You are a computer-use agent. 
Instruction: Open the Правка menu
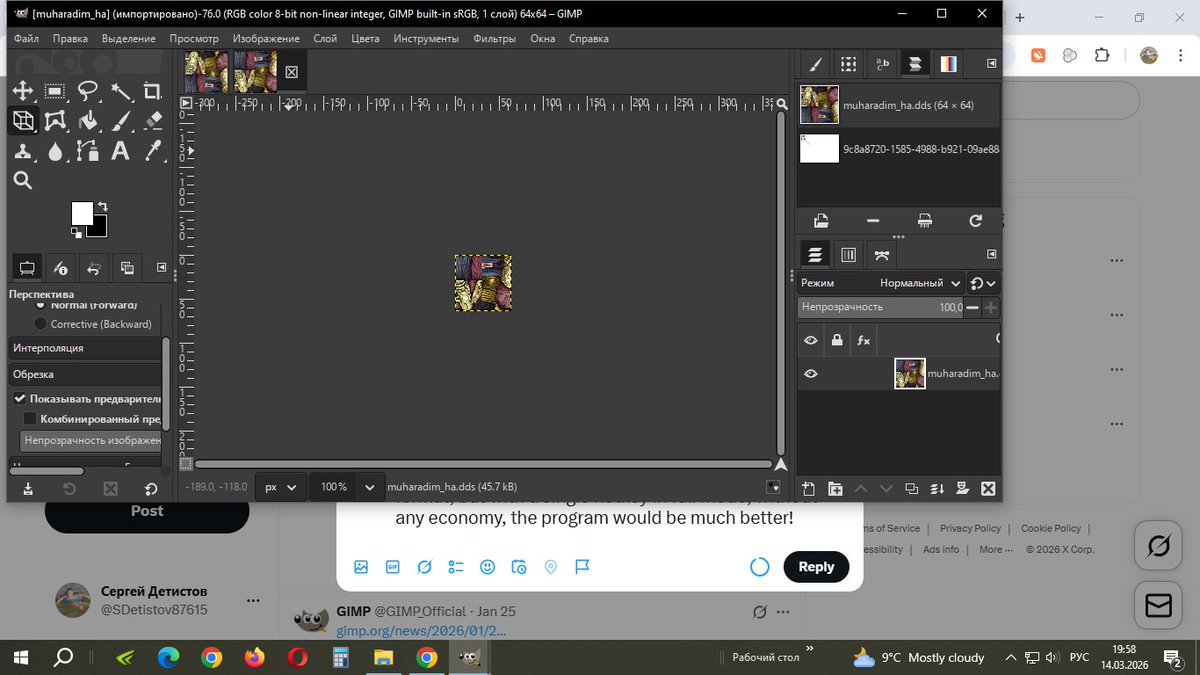70,39
